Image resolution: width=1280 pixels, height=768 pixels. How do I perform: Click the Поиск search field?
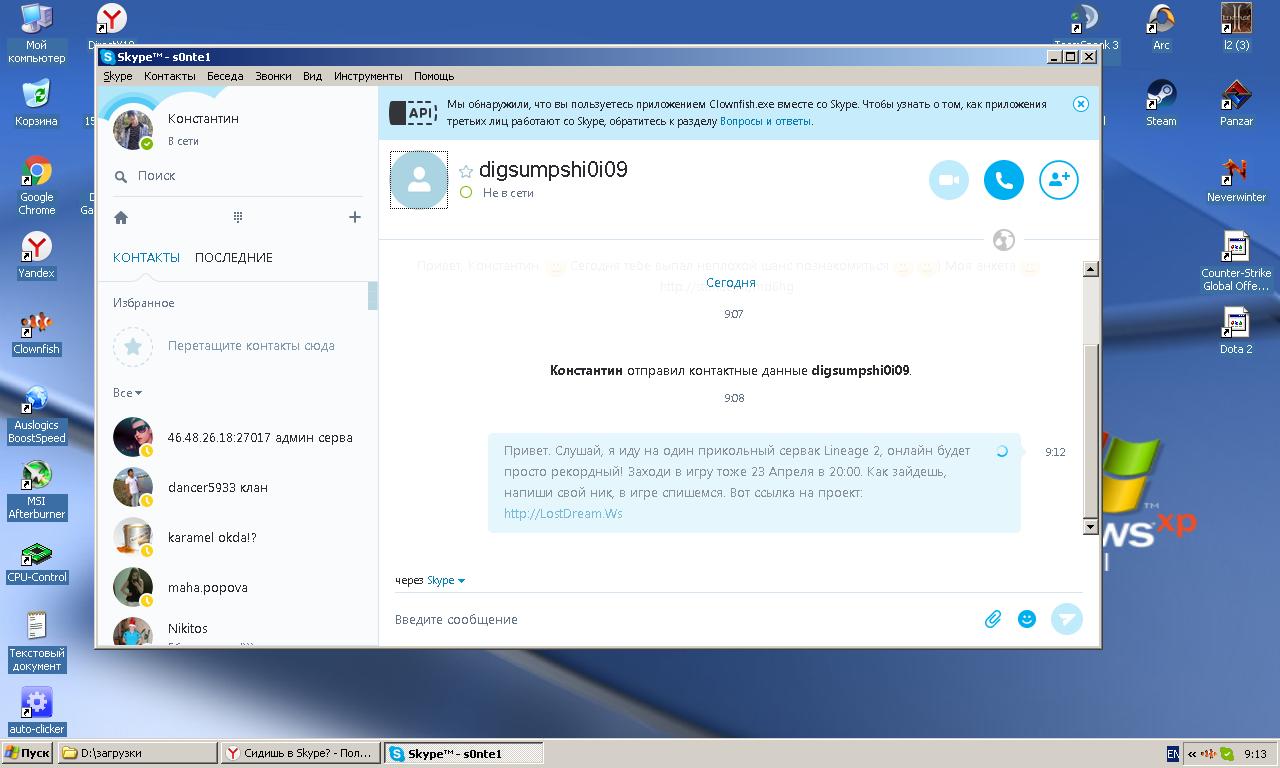240,176
